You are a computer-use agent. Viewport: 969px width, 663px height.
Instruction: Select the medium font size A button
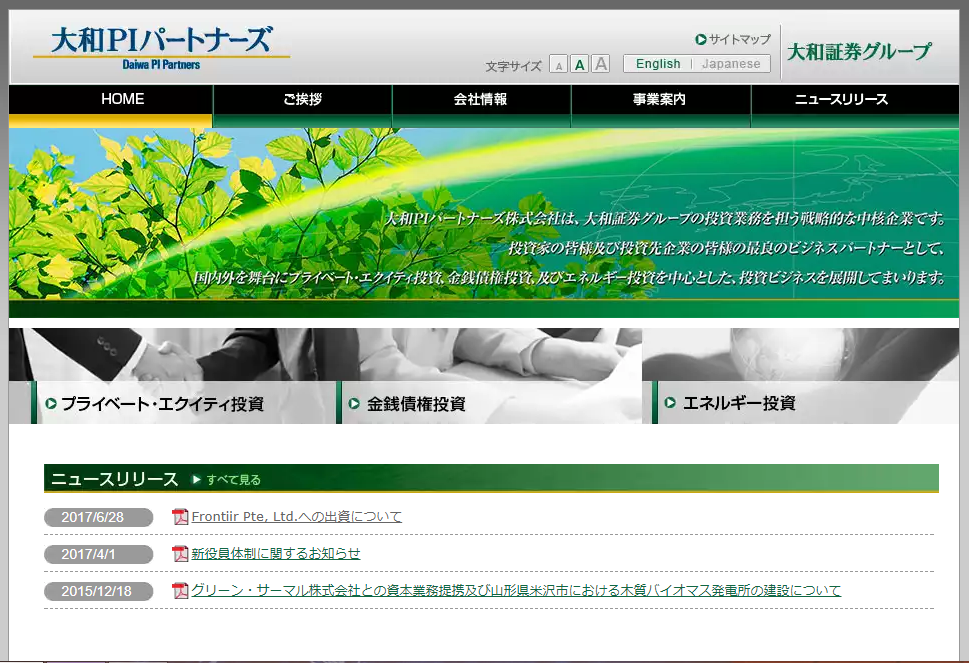tap(580, 64)
